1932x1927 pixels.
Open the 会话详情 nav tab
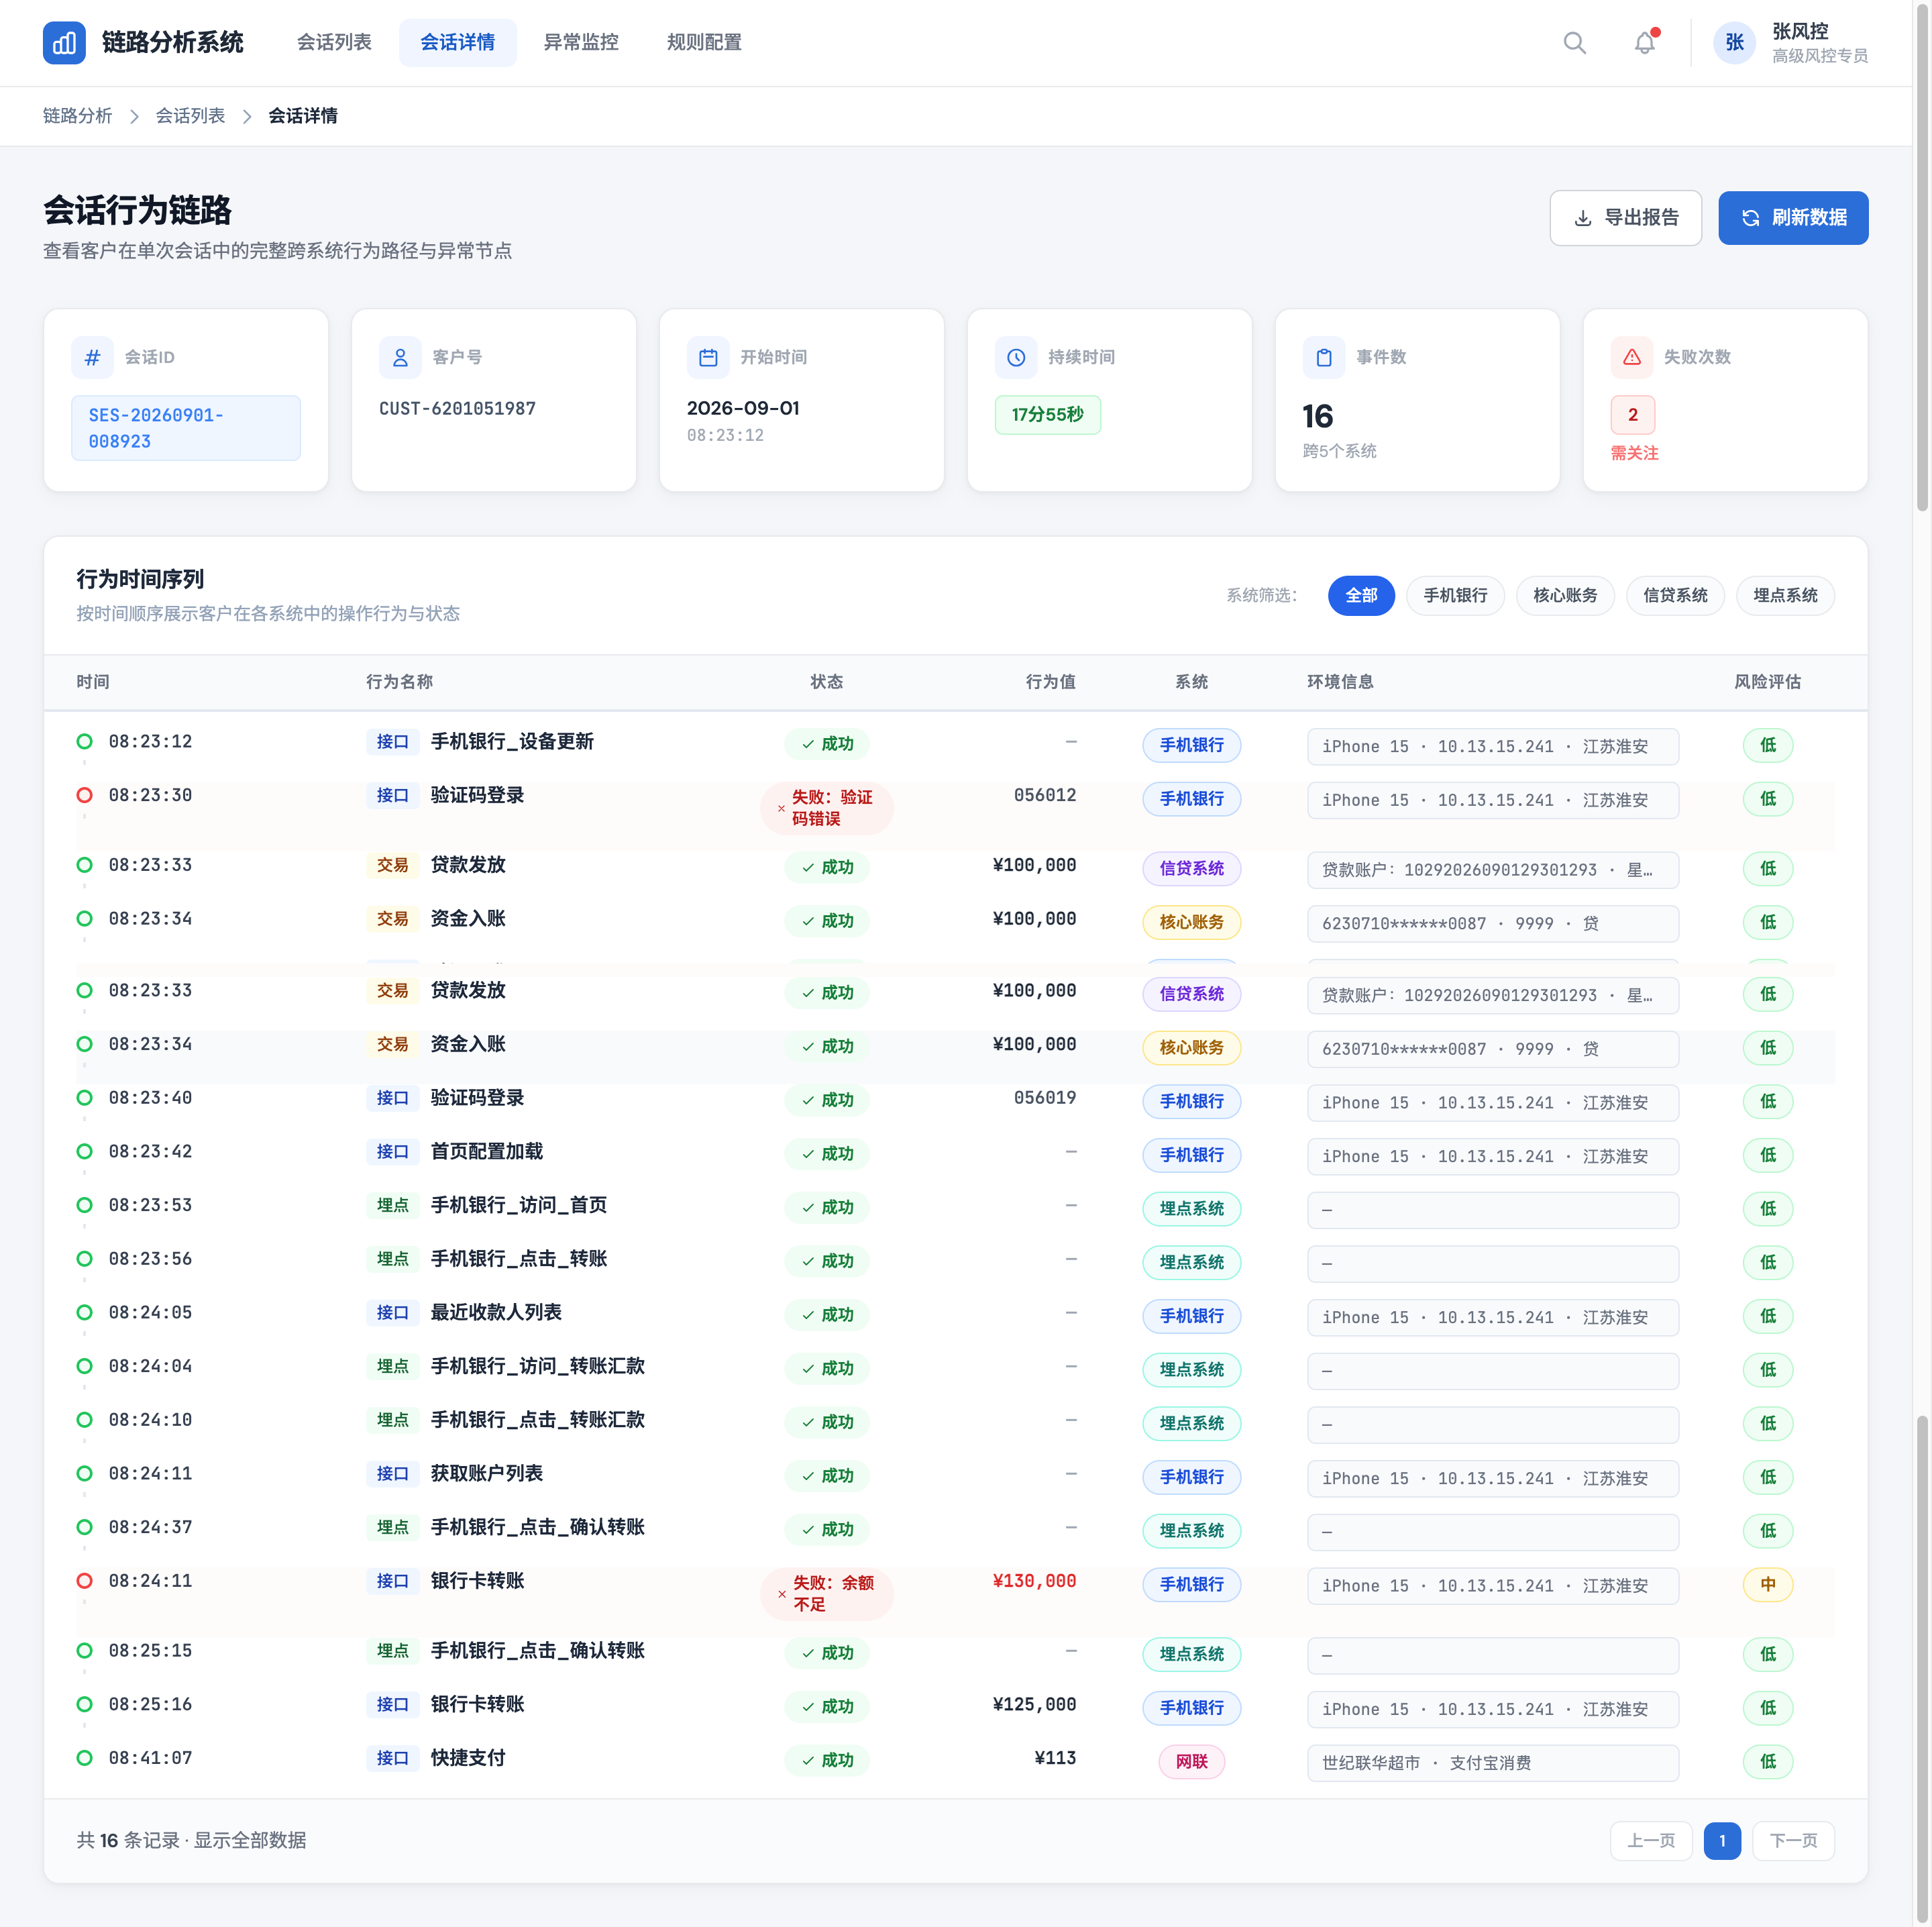point(457,43)
